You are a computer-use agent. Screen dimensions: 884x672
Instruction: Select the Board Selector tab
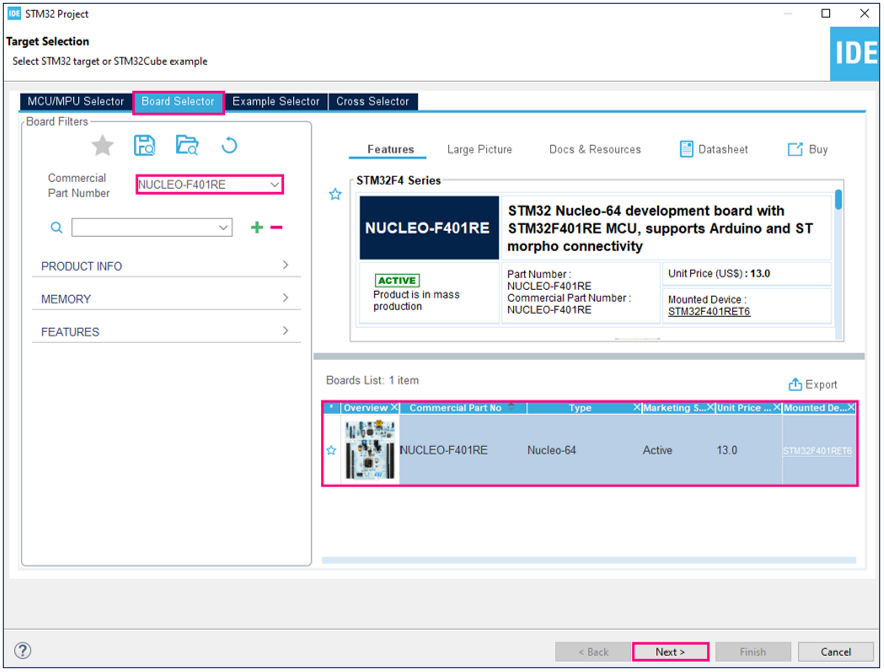(178, 101)
